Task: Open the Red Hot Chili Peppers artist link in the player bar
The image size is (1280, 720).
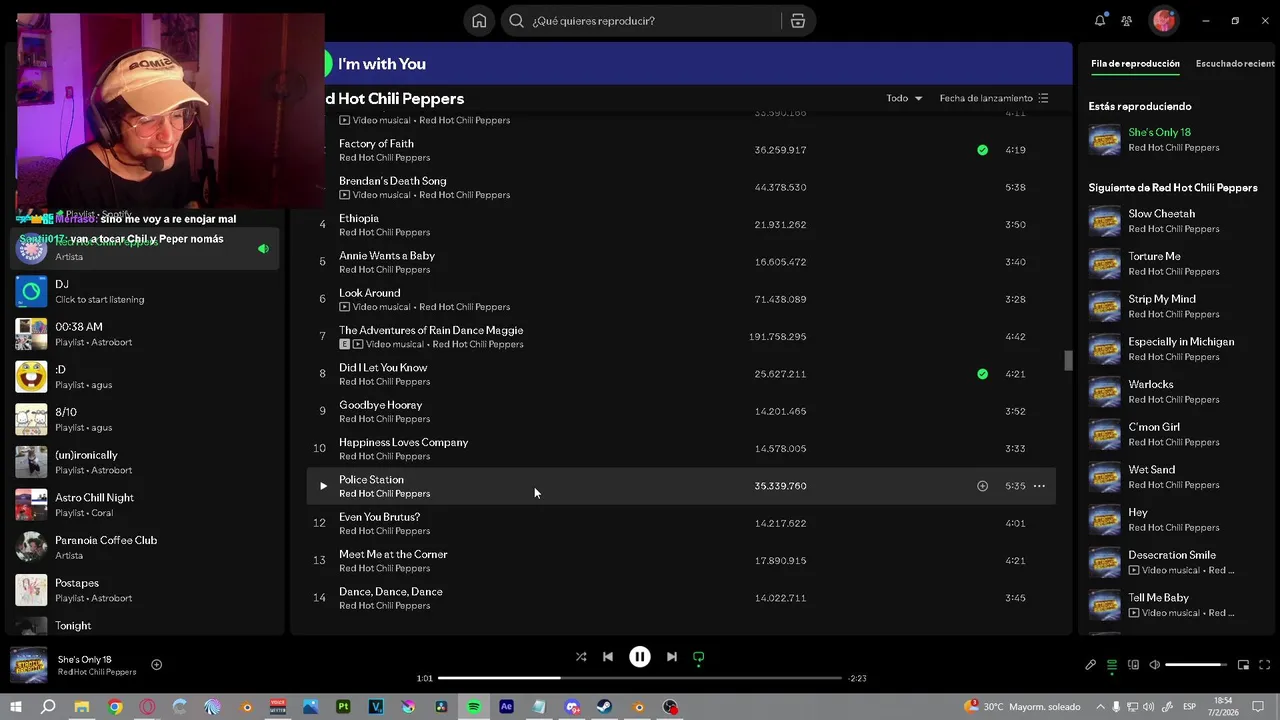Action: point(97,672)
